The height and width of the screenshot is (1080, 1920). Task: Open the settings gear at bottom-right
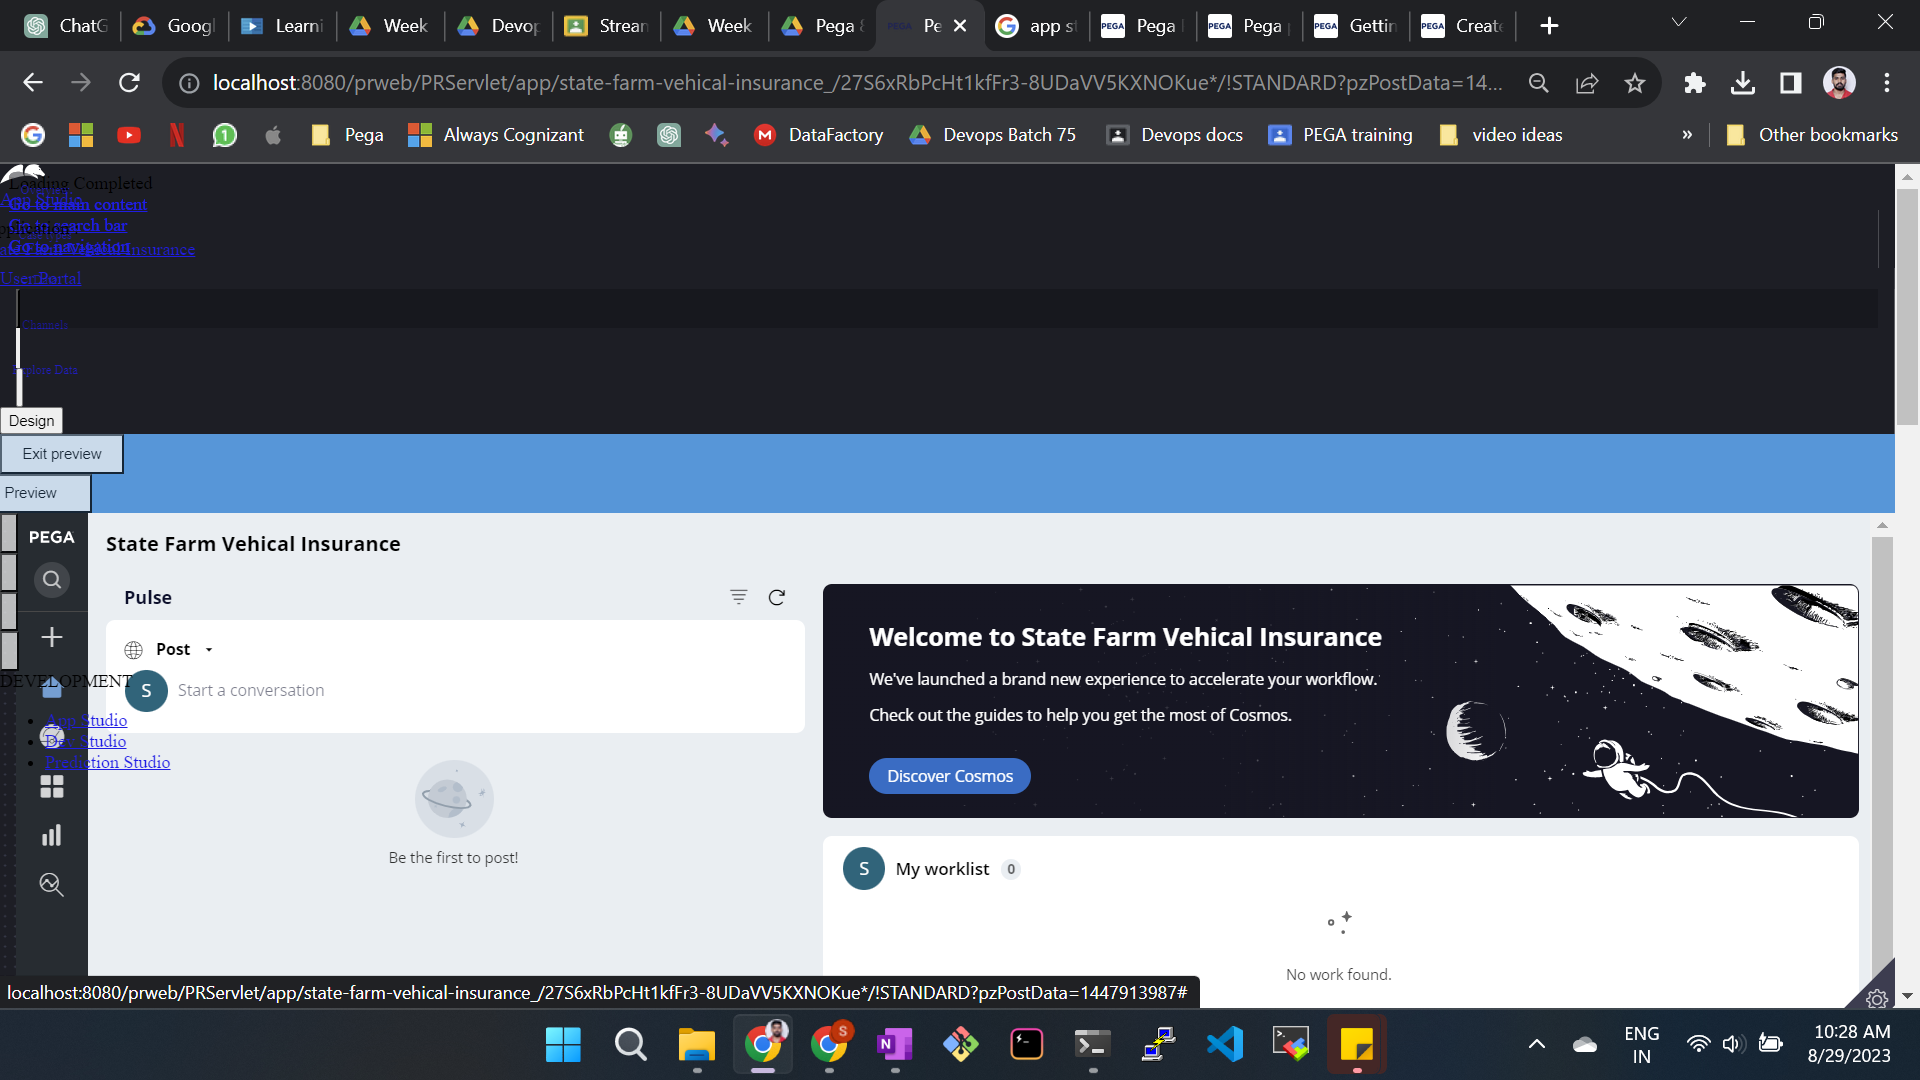1877,999
